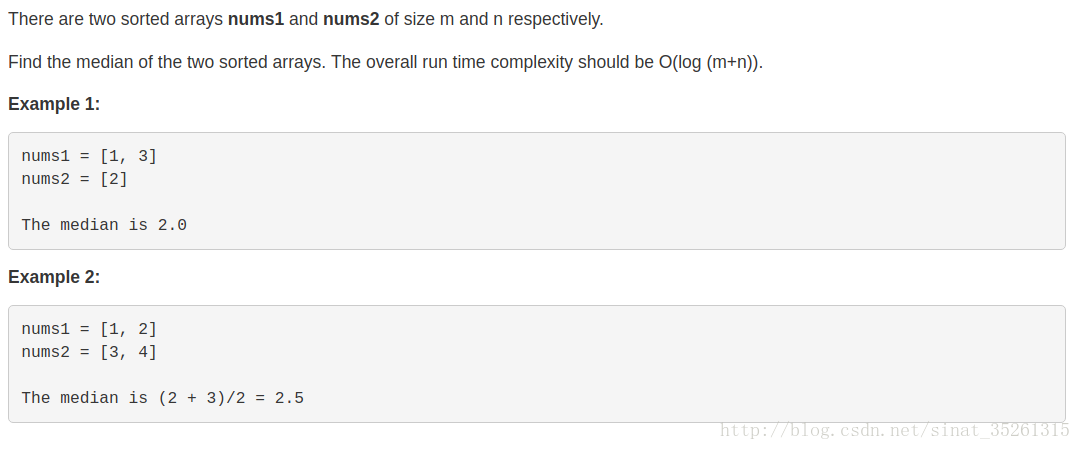This screenshot has width=1081, height=450.
Task: Click the bold nums2 in the first sentence
Action: (x=351, y=19)
